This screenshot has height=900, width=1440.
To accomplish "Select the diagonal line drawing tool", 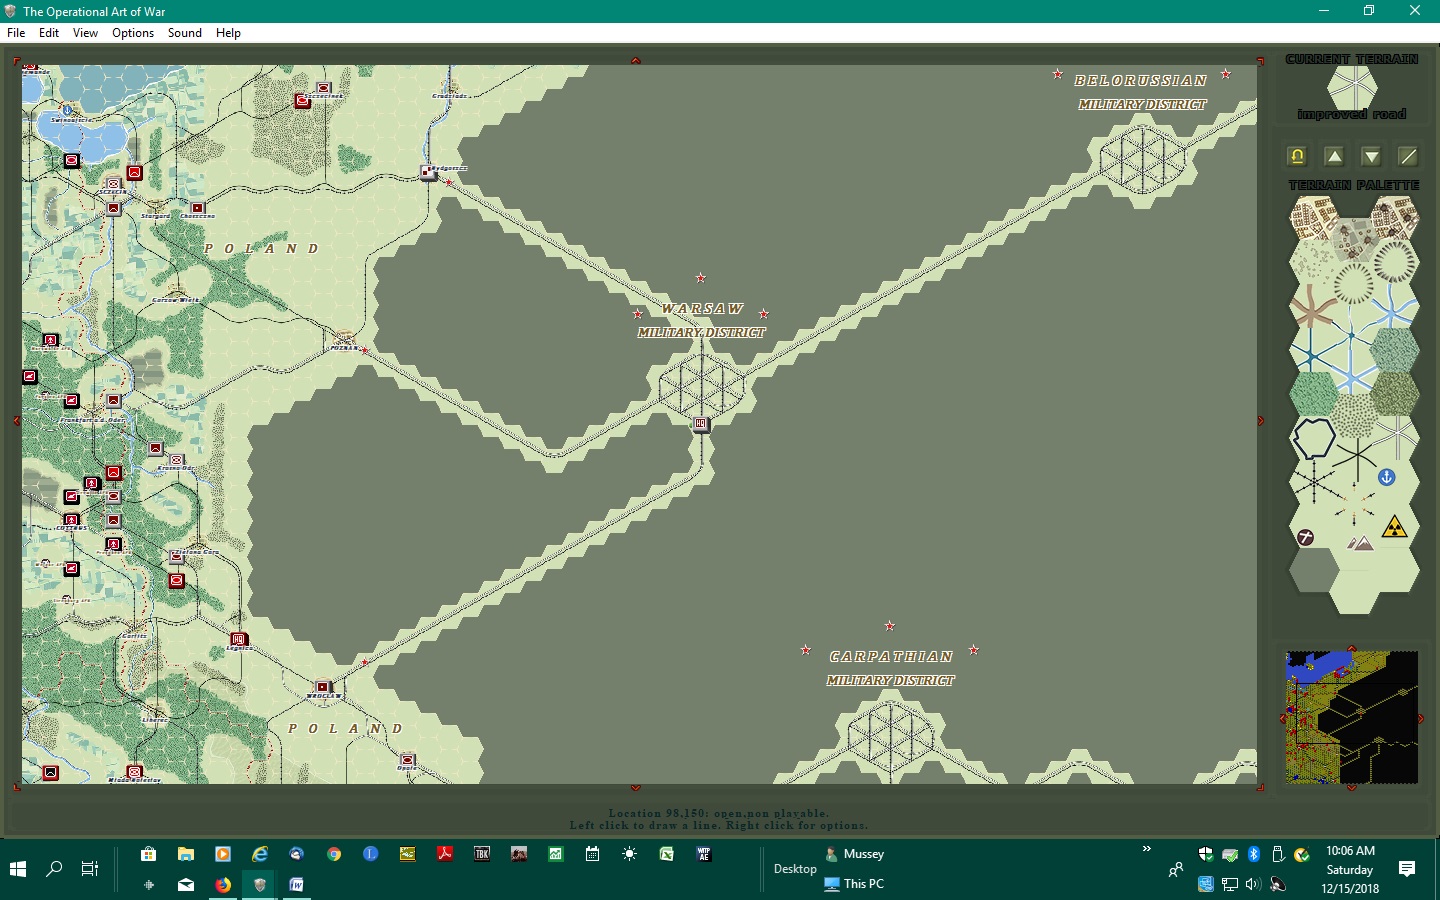I will click(1407, 156).
